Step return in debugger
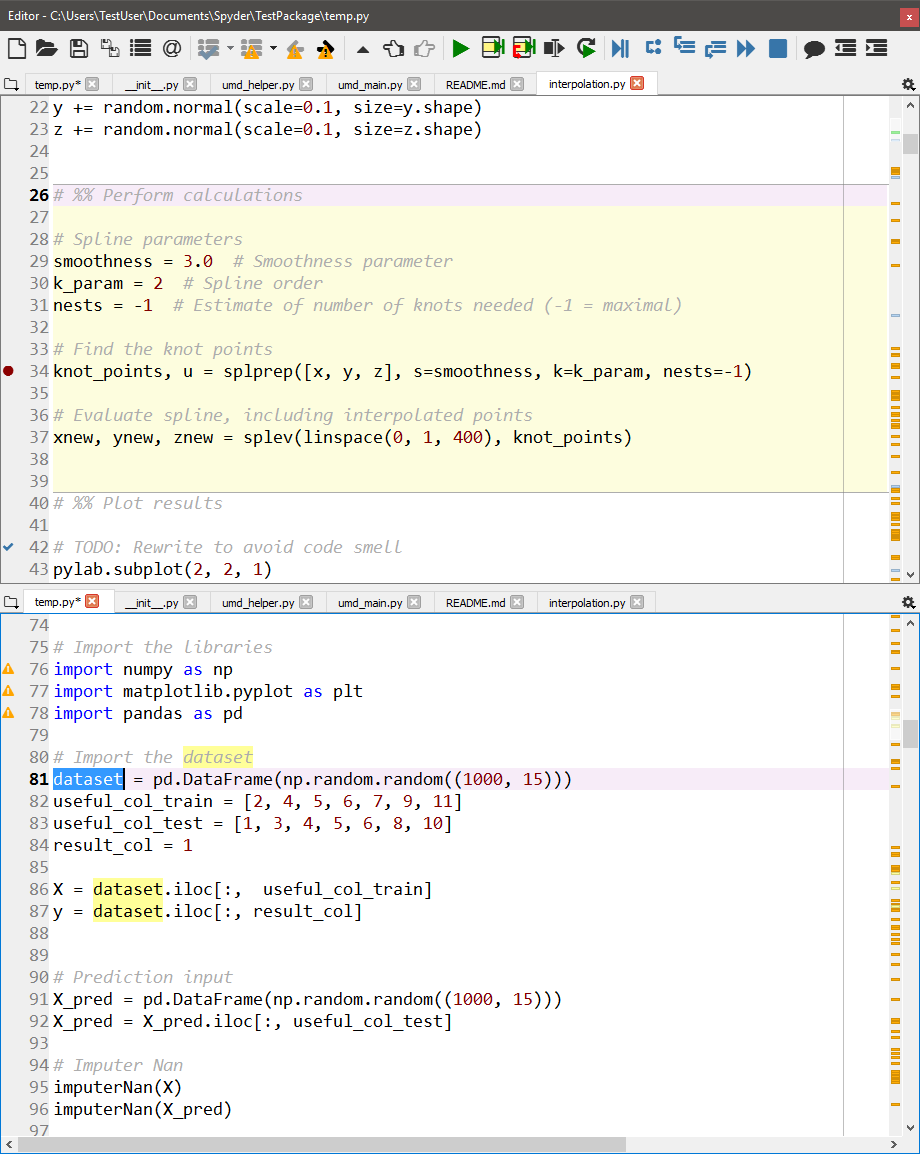Screen dimensions: 920x1154 (715, 49)
